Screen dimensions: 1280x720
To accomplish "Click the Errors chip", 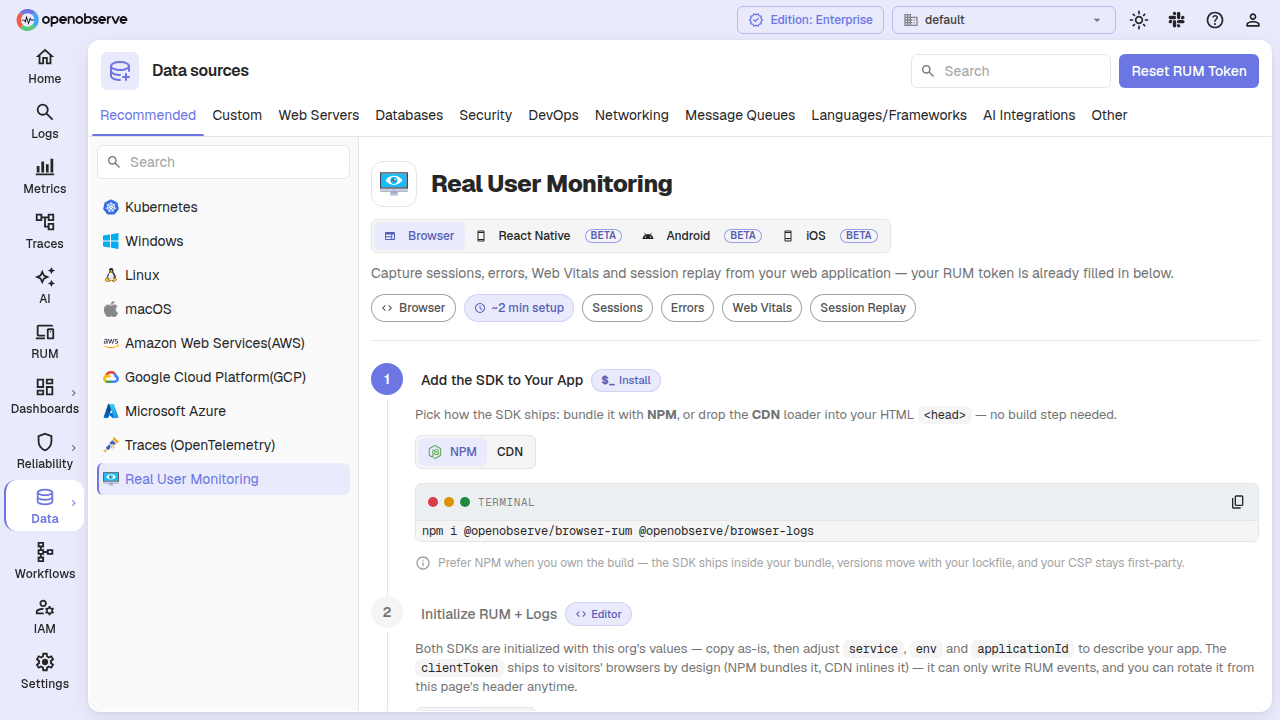I will 687,308.
